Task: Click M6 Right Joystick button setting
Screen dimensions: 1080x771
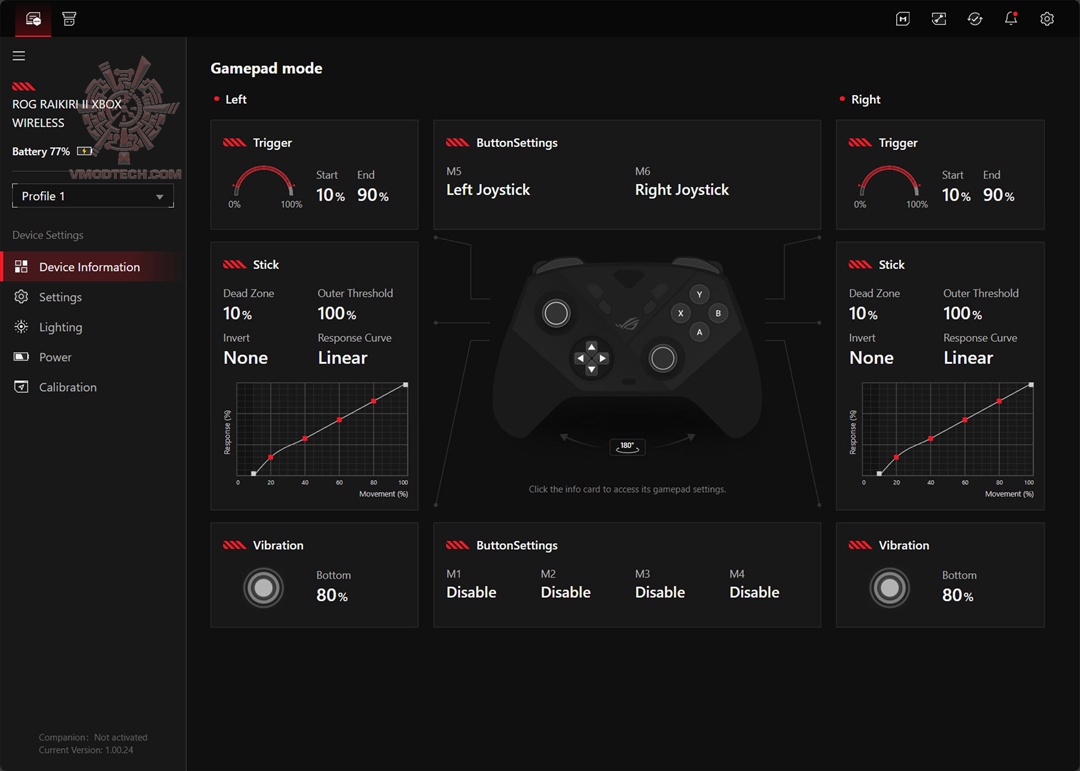Action: [682, 182]
